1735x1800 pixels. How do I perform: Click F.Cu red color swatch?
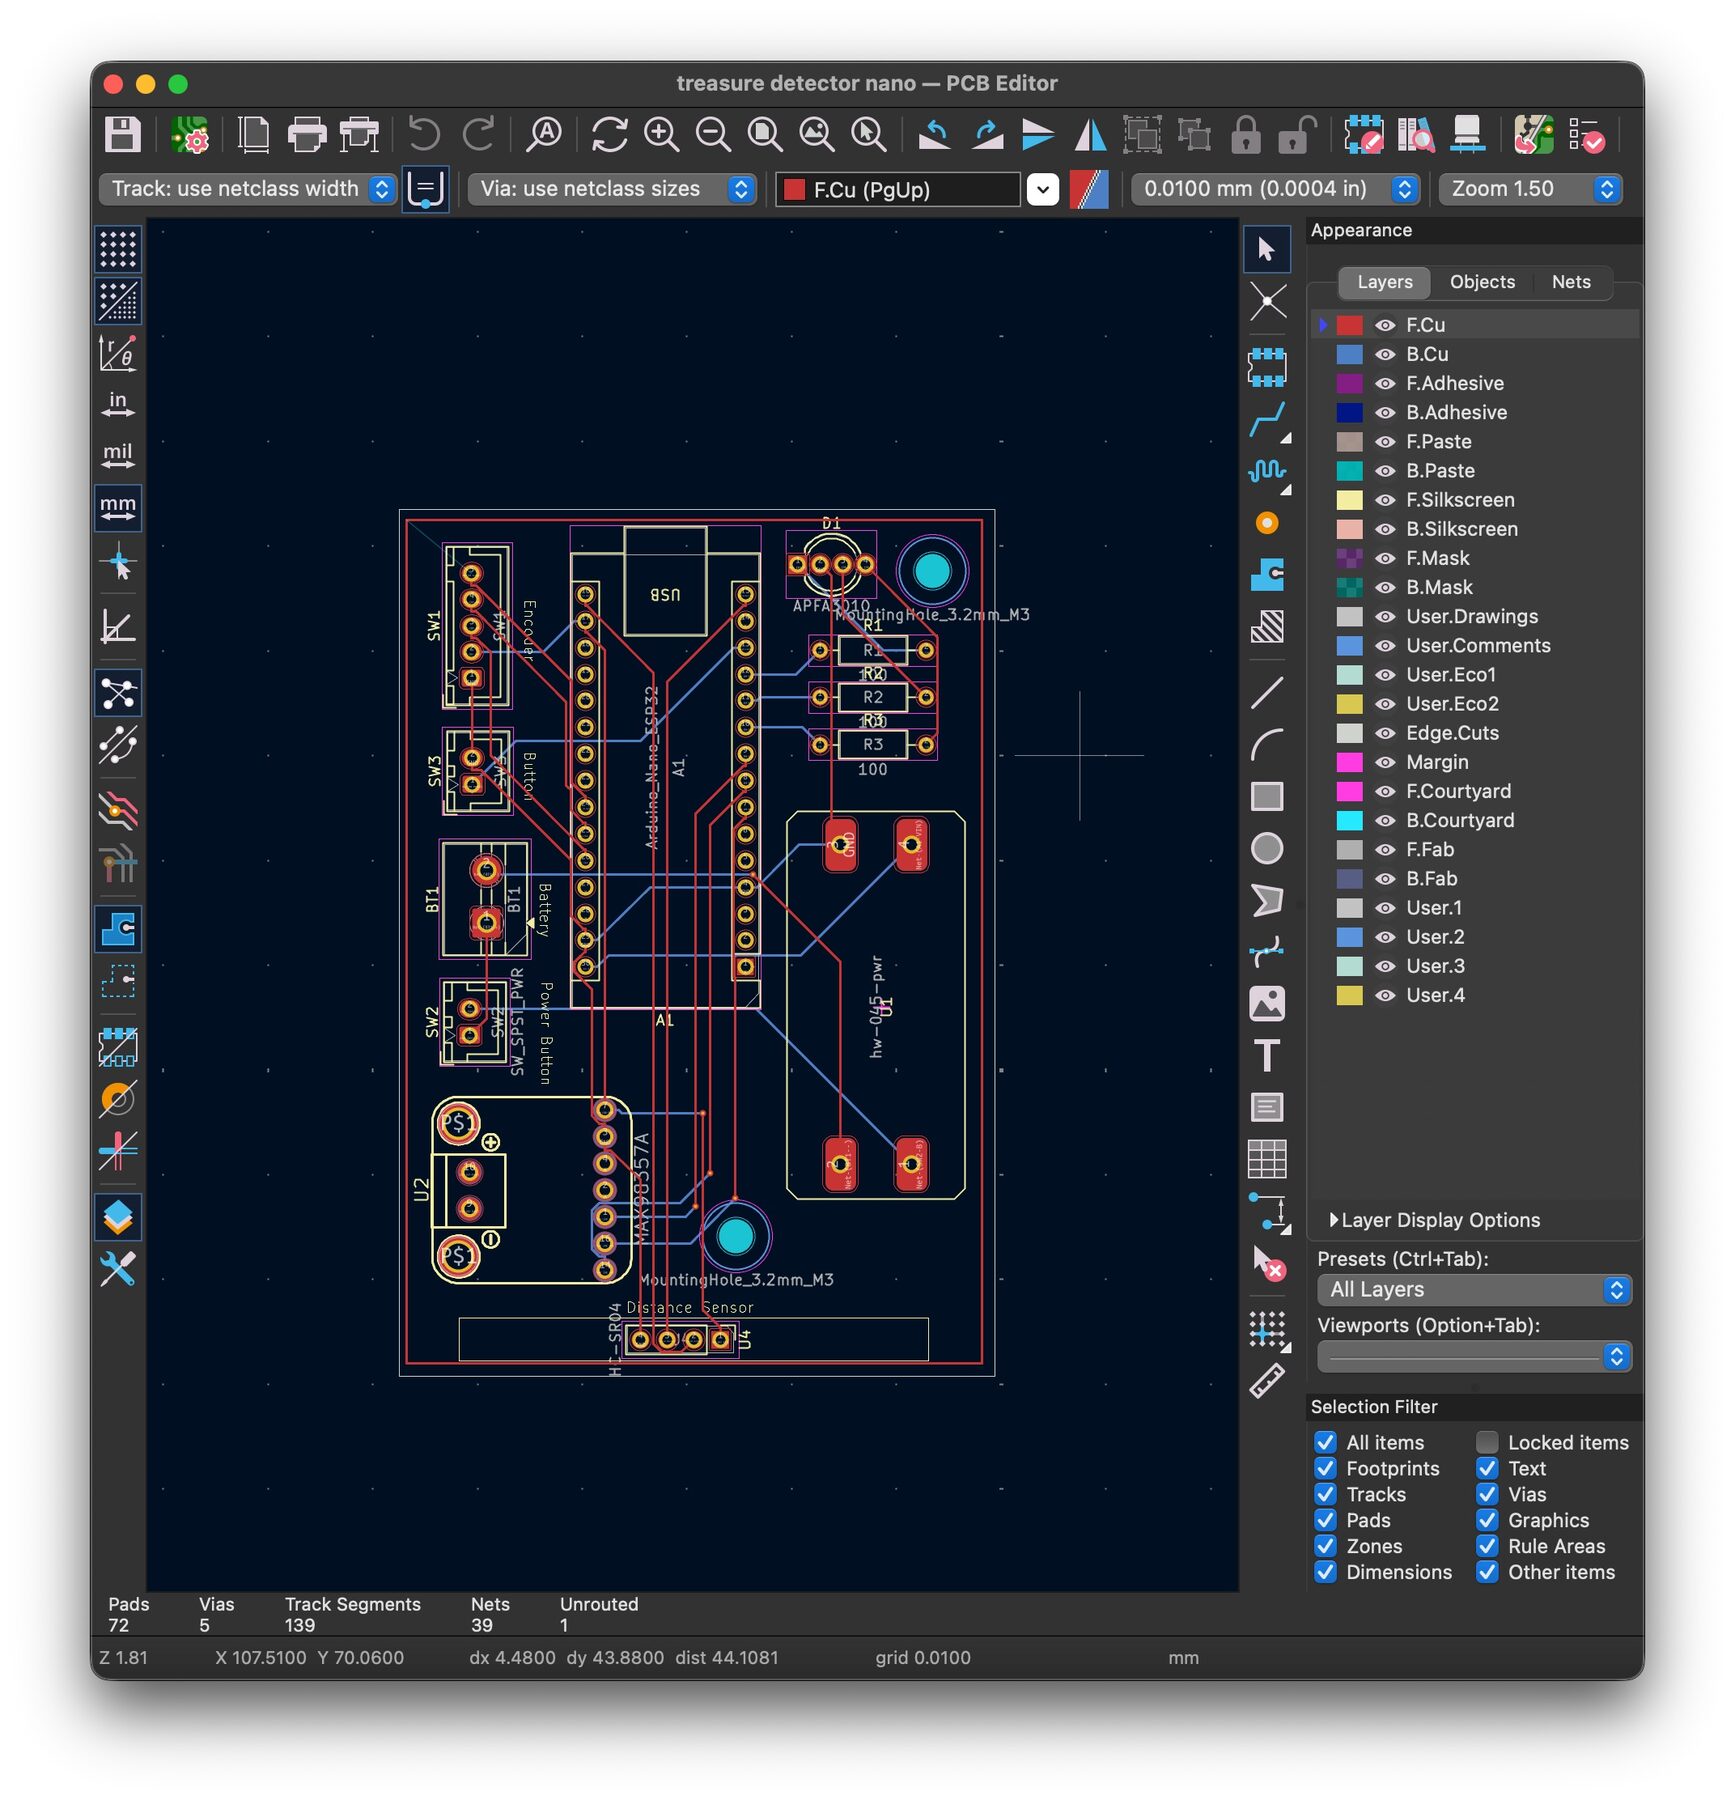pos(1349,325)
